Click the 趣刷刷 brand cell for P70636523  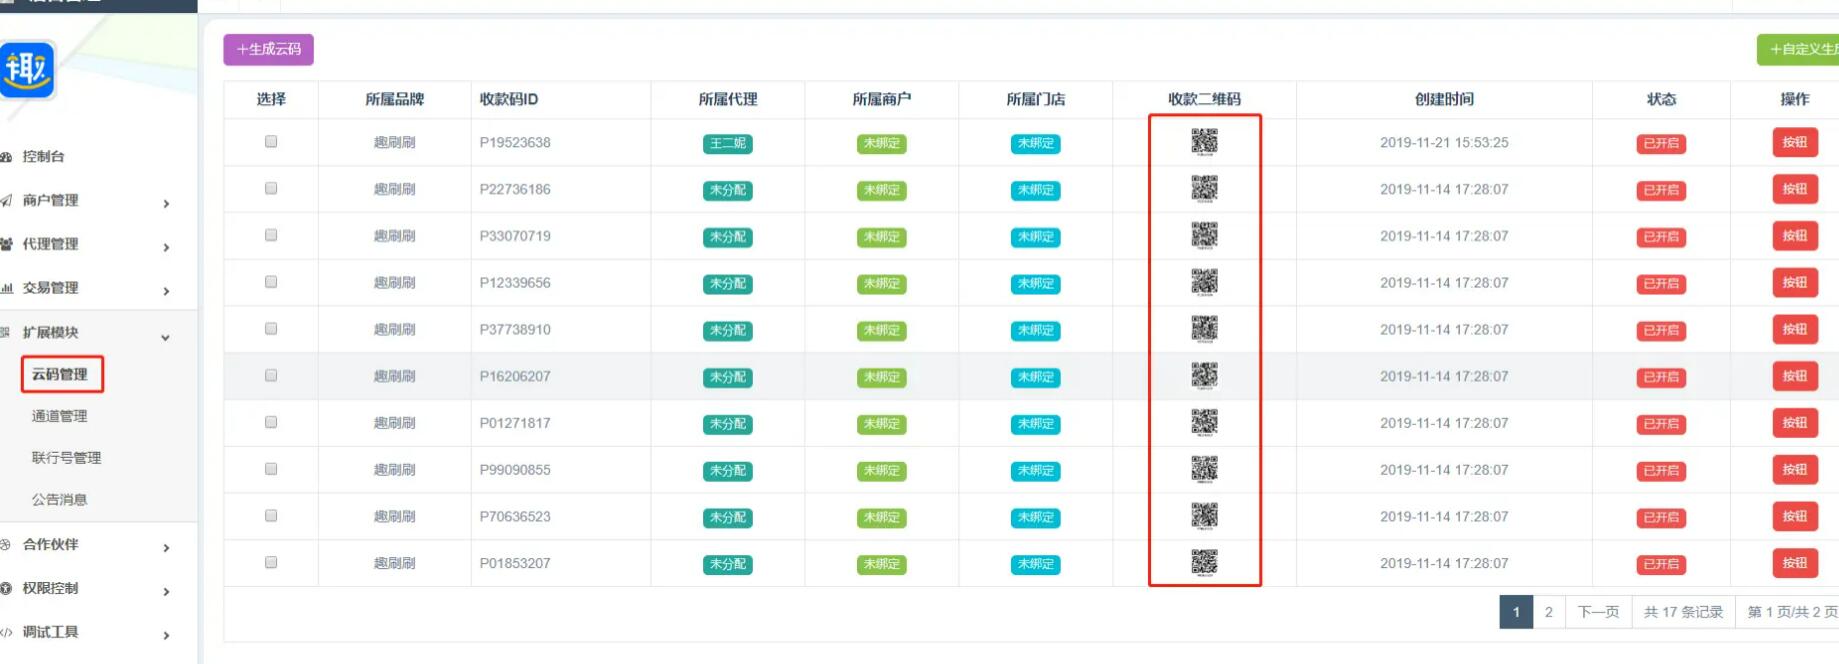[x=395, y=517]
